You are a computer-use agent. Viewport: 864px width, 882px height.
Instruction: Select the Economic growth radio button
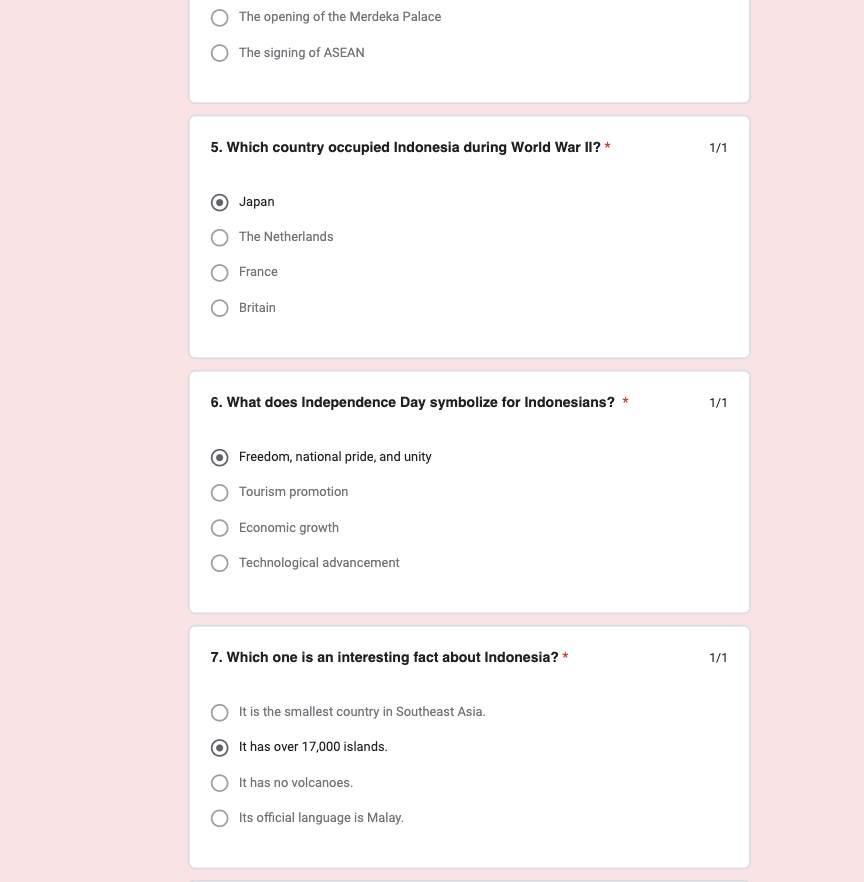point(220,528)
